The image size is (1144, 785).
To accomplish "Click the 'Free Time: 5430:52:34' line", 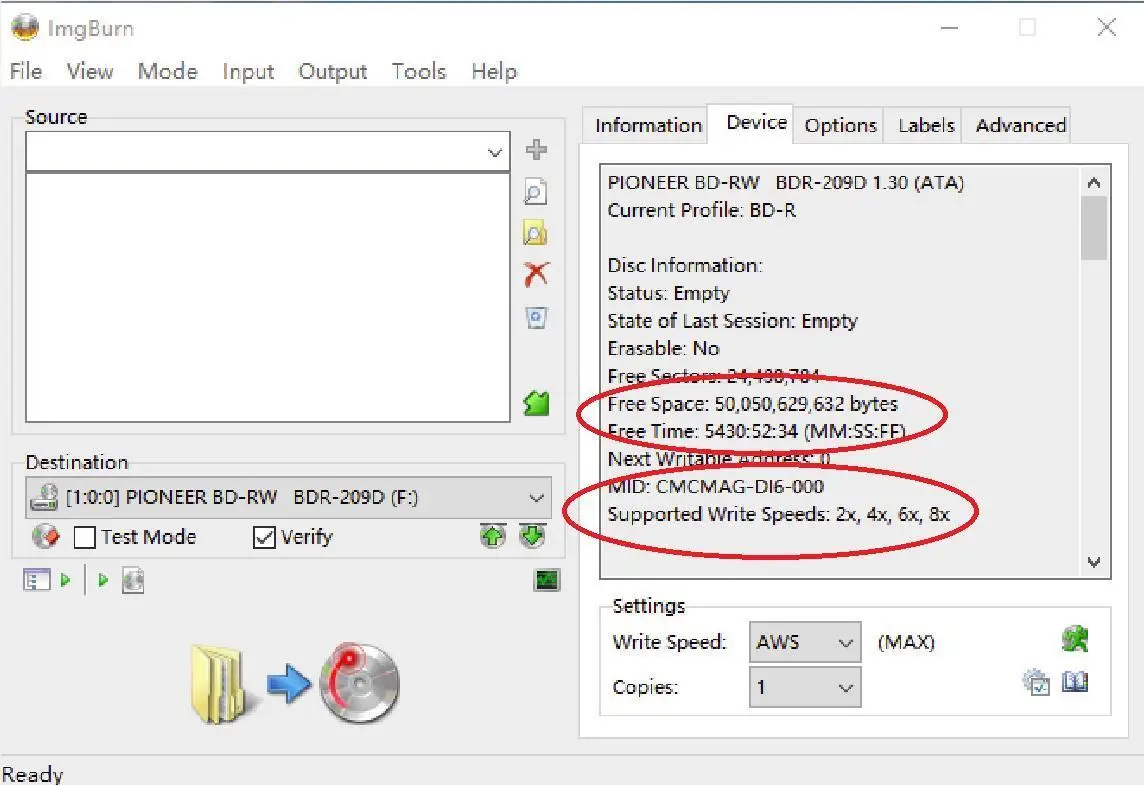I will [757, 432].
